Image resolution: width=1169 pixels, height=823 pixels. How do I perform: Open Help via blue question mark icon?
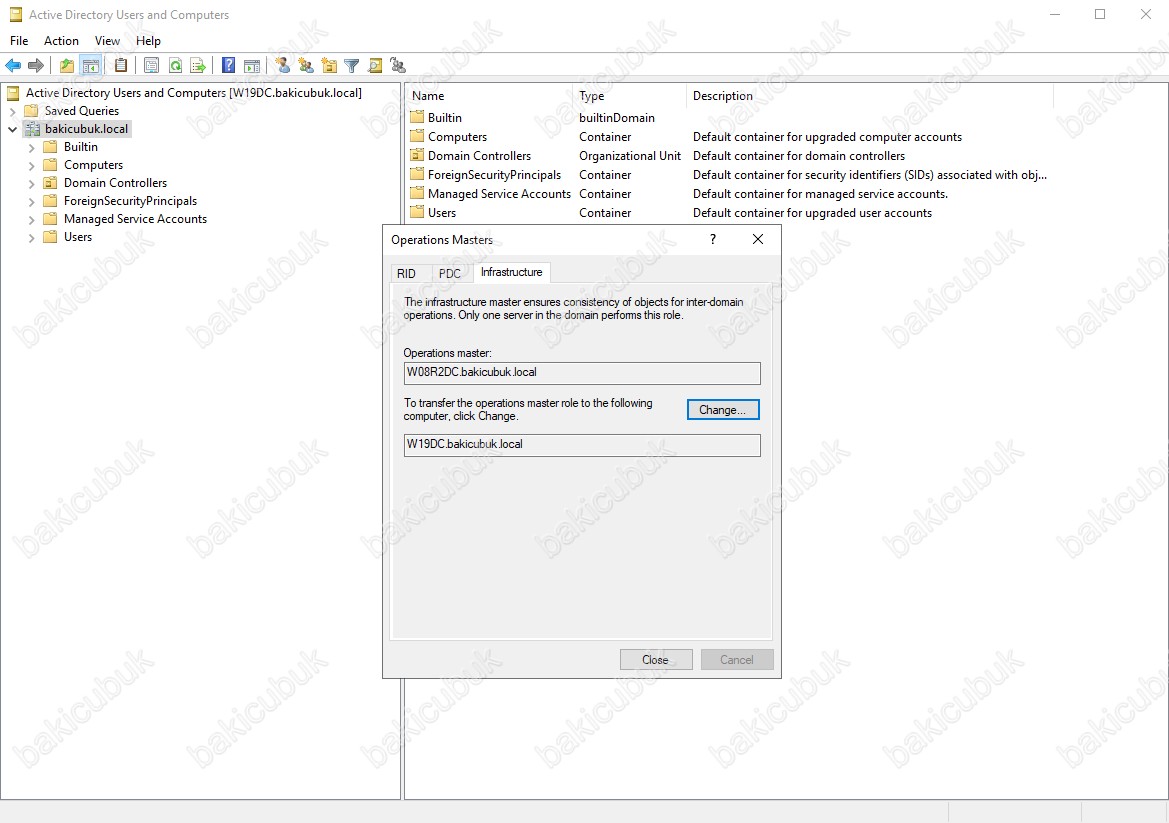(228, 66)
